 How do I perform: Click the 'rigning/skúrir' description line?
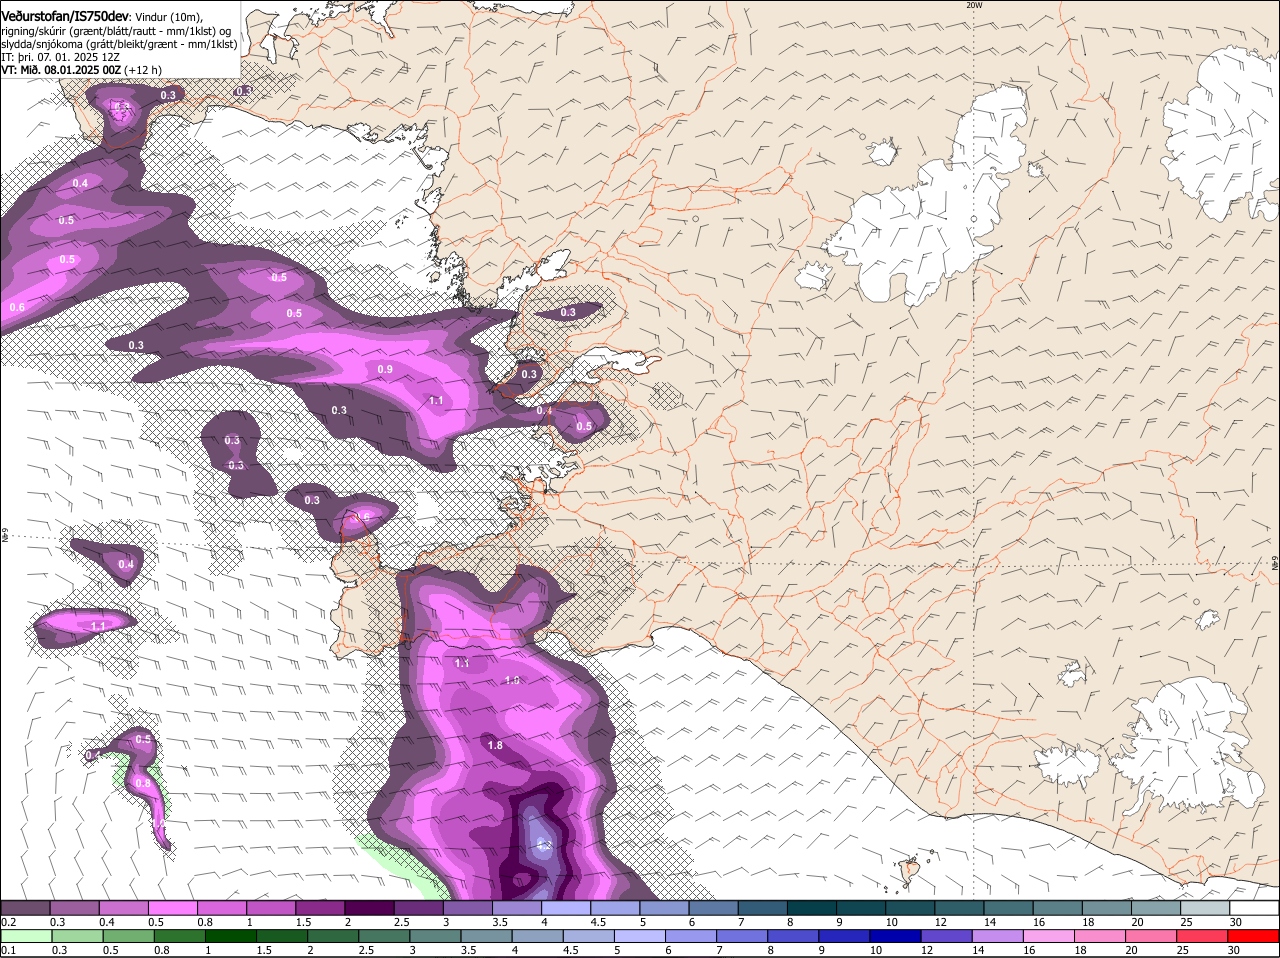click(117, 30)
